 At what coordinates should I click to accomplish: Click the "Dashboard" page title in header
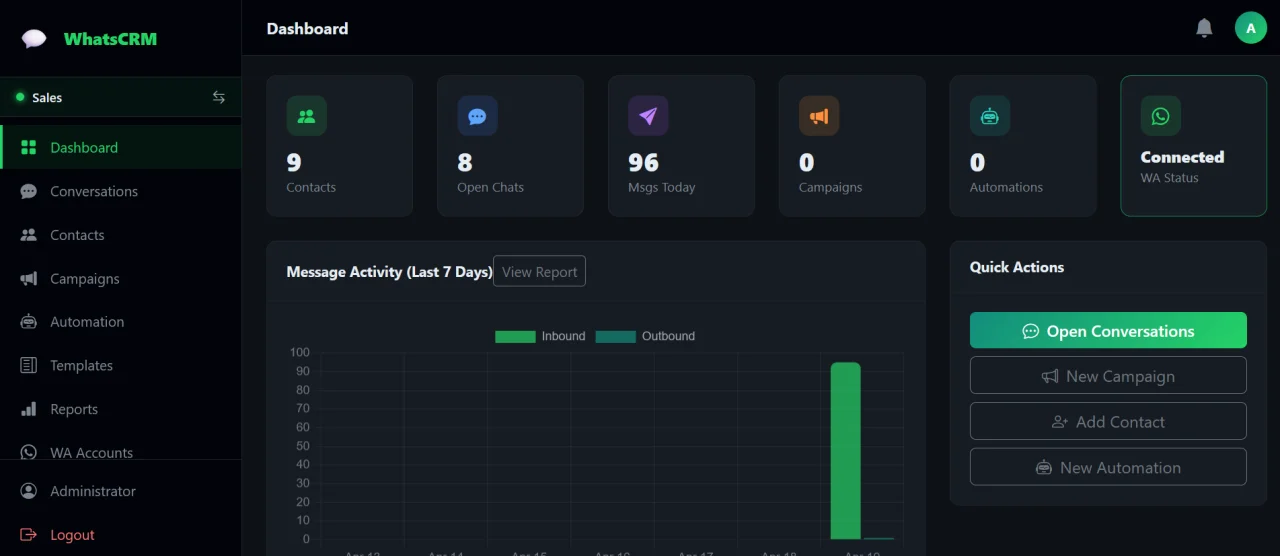pyautogui.click(x=307, y=28)
